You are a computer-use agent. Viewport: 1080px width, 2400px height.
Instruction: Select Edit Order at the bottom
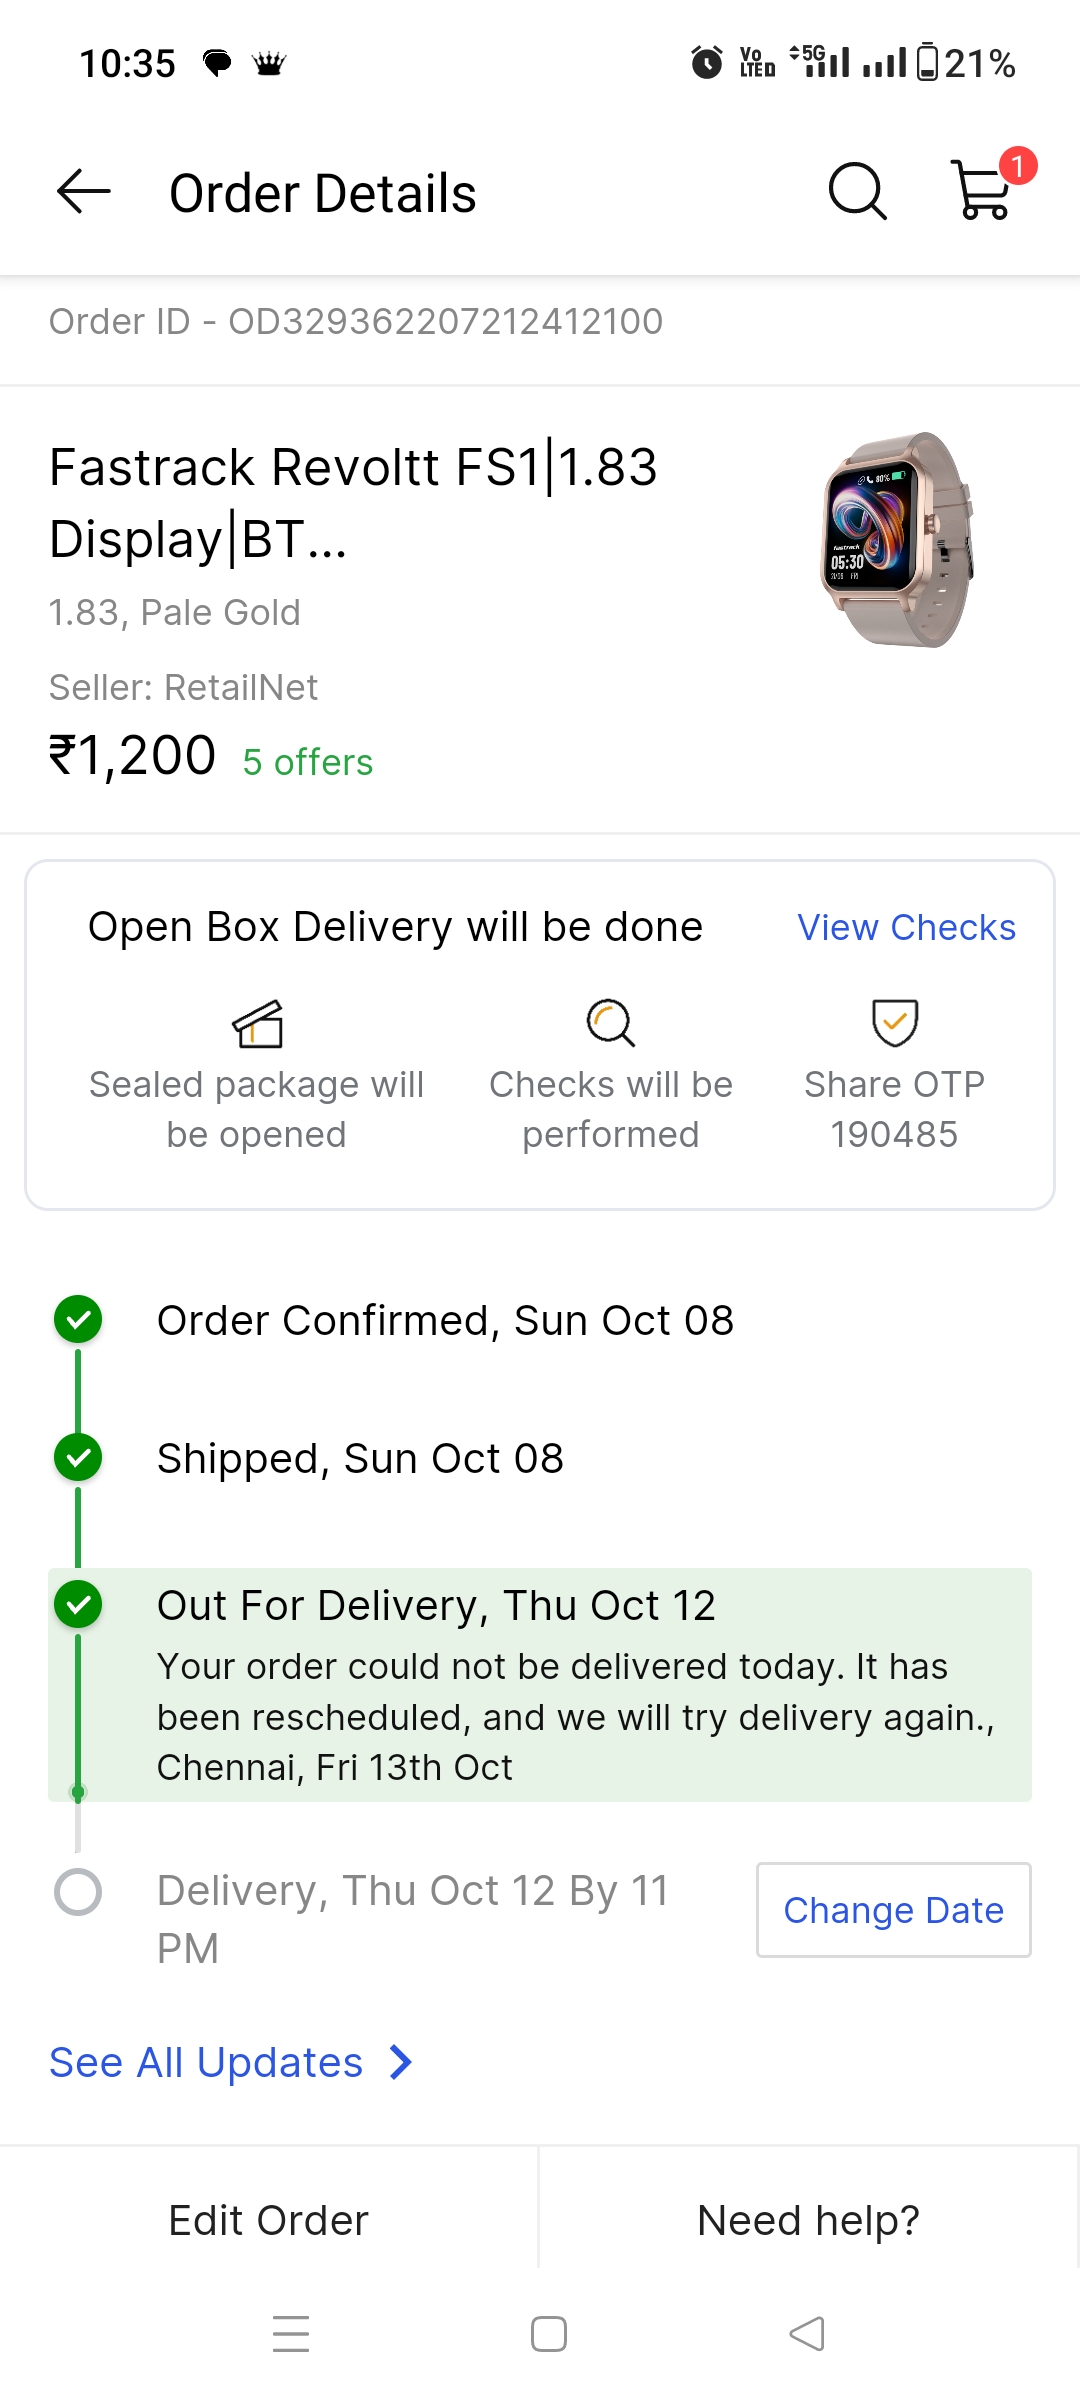(x=269, y=2220)
